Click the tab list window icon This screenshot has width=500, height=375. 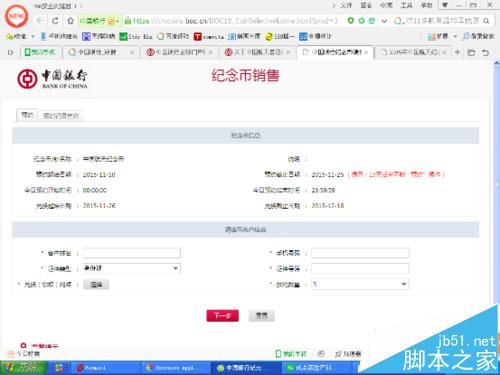pos(471,52)
